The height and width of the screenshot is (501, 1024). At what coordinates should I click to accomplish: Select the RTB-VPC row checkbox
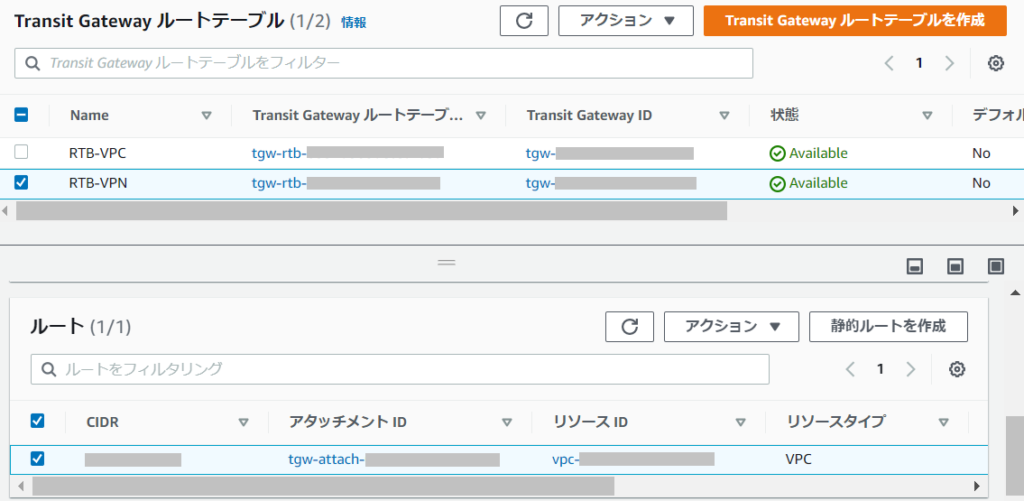tap(21, 152)
